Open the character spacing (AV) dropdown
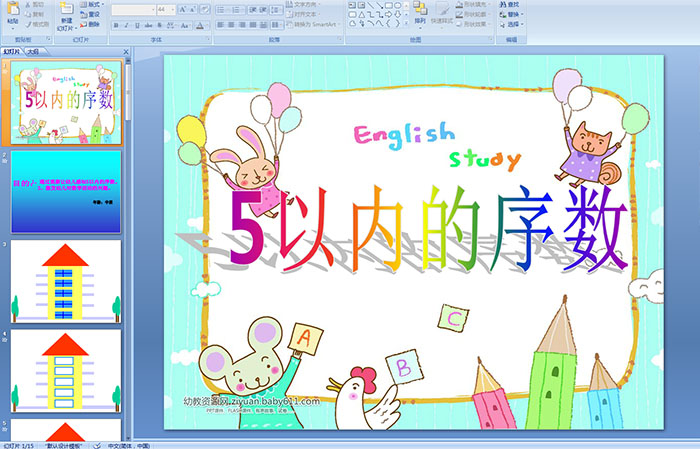The height and width of the screenshot is (449, 700). (x=171, y=25)
